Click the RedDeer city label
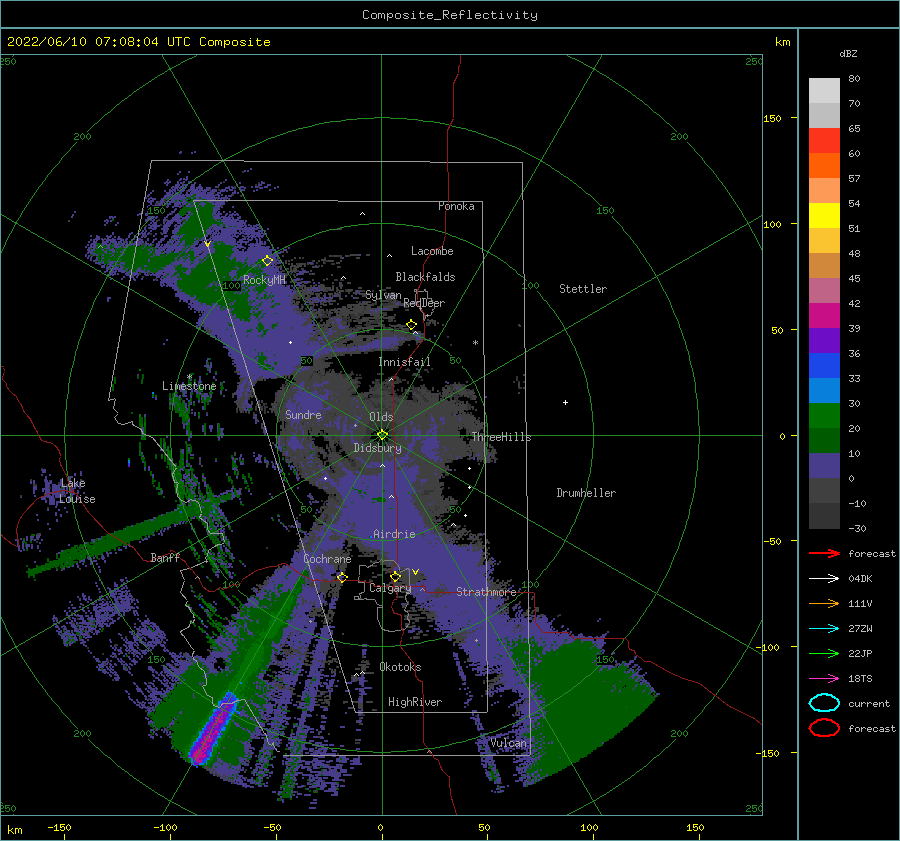The width and height of the screenshot is (900, 841). pos(424,303)
